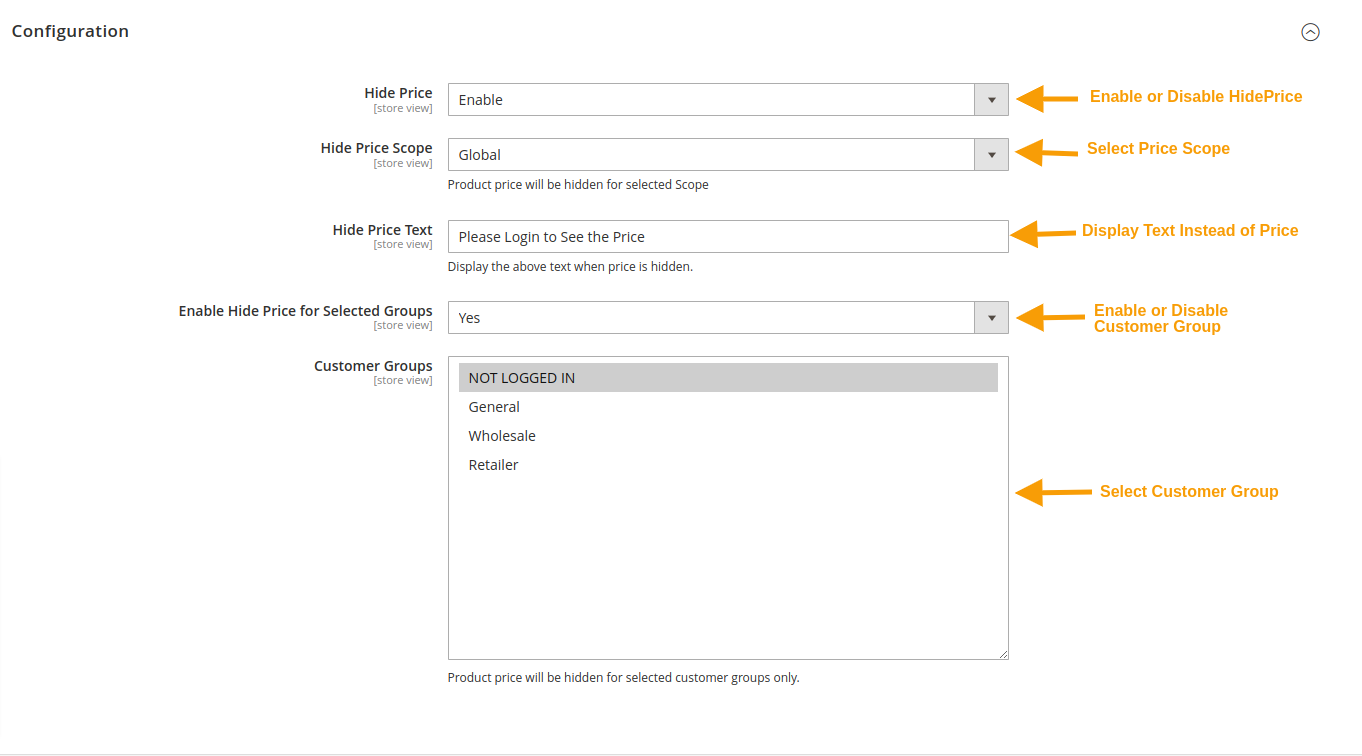Click the dropdown arrow beside Yes

coord(991,317)
